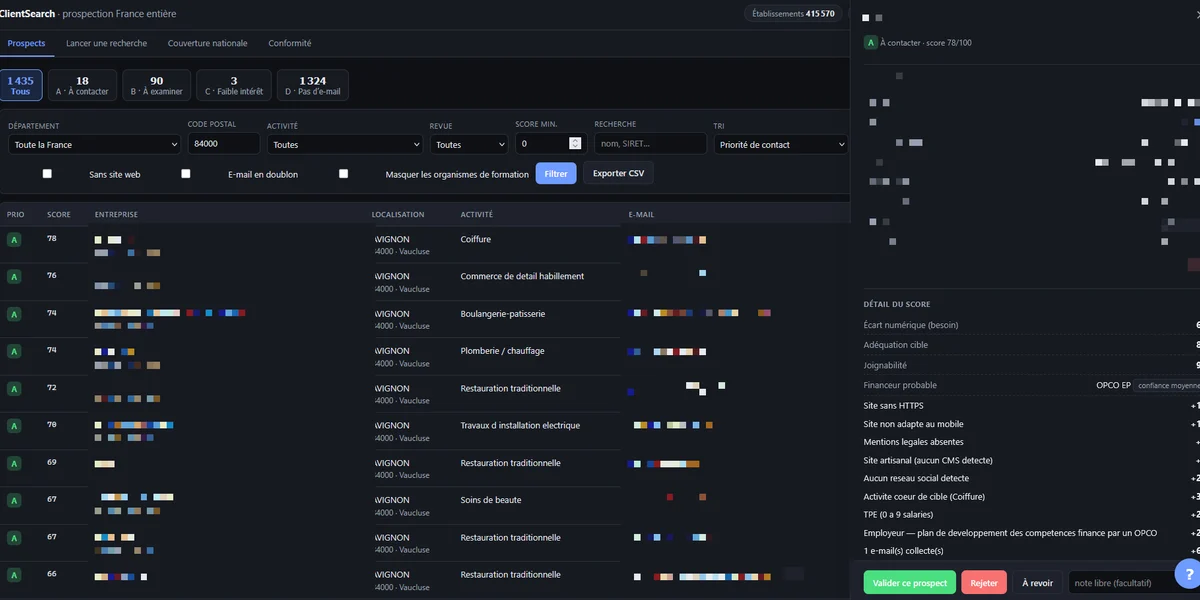The height and width of the screenshot is (600, 1200).
Task: Open the Conformité tab
Action: click(x=289, y=44)
